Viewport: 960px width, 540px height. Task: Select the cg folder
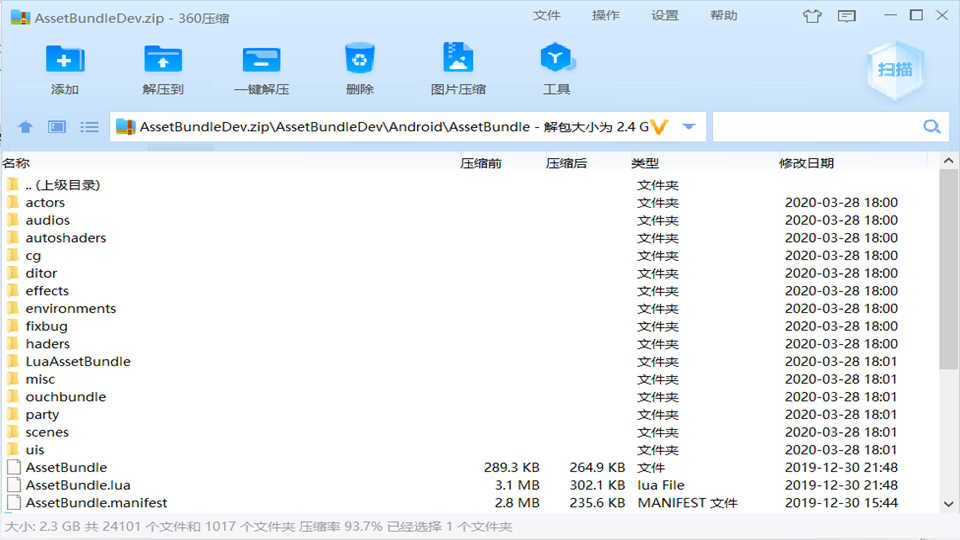click(33, 255)
